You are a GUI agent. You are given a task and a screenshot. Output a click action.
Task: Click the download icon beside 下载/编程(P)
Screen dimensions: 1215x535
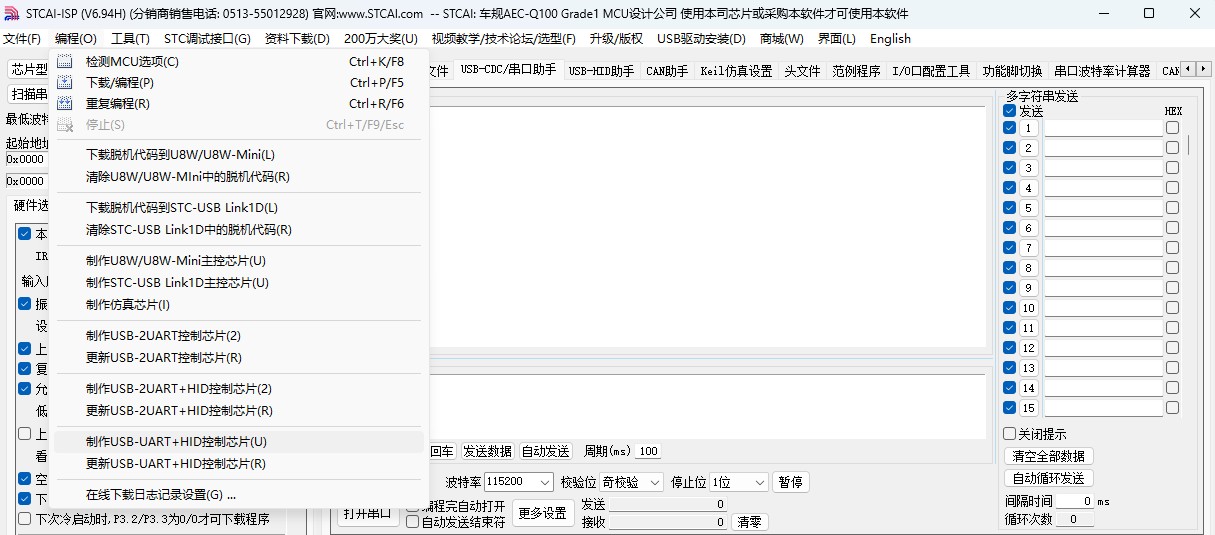point(65,82)
